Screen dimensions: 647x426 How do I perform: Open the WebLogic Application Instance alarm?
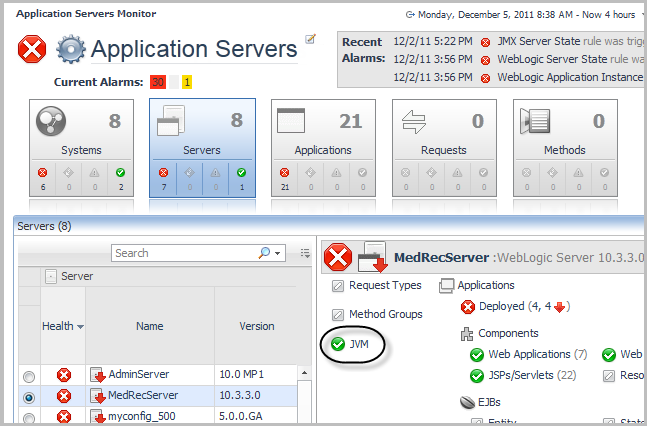click(x=570, y=77)
